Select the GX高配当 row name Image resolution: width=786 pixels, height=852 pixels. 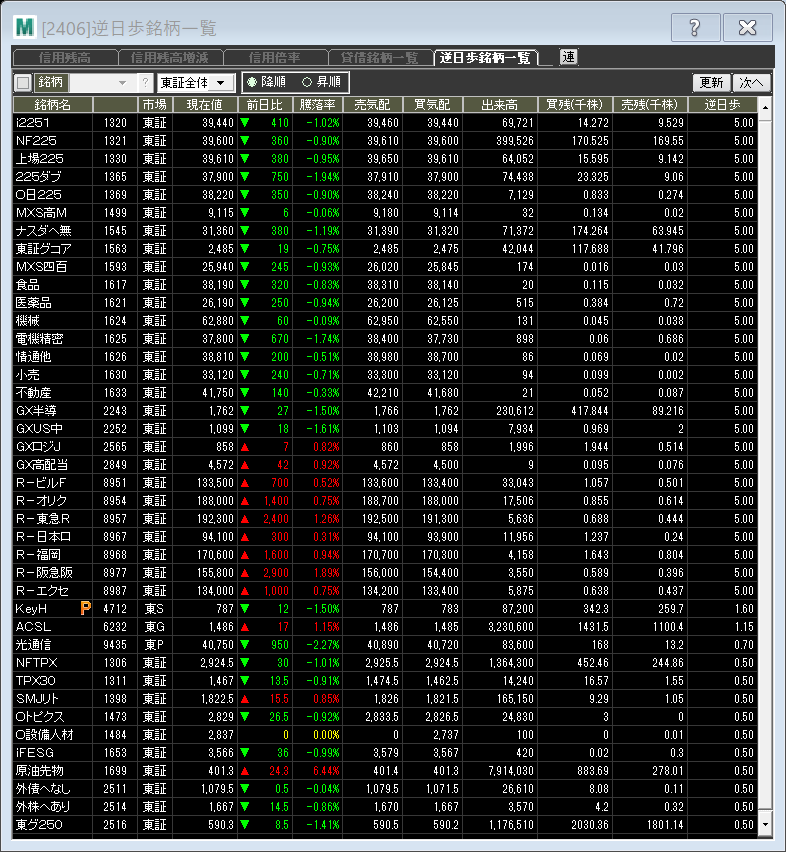tap(42, 465)
